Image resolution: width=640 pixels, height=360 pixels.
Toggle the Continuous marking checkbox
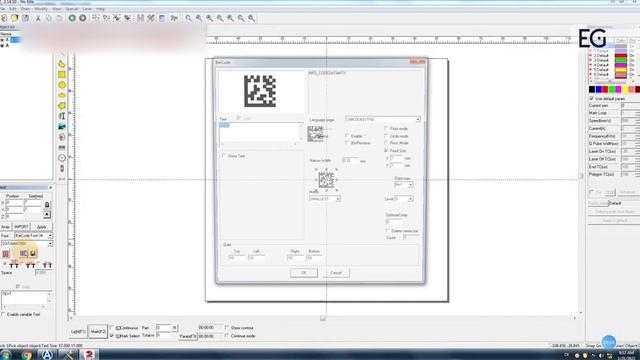[x=112, y=328]
